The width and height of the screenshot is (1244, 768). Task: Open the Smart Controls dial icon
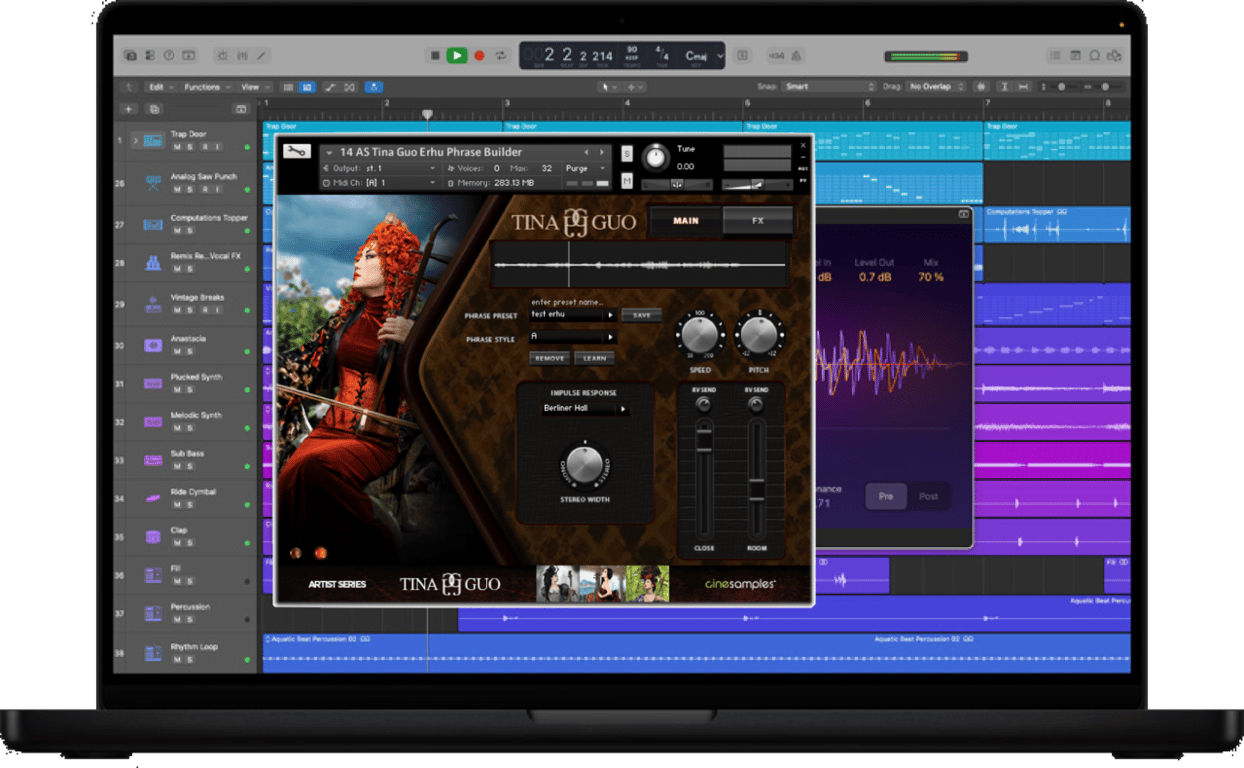pyautogui.click(x=222, y=56)
